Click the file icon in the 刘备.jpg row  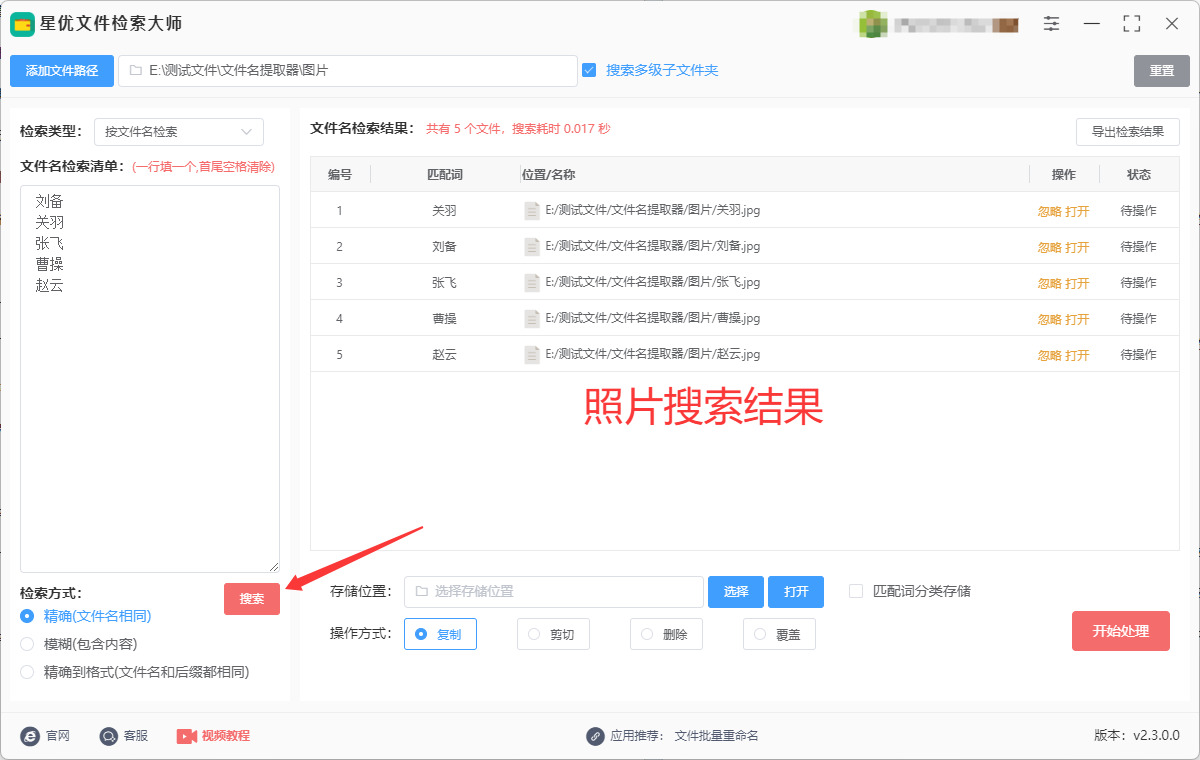pos(532,247)
